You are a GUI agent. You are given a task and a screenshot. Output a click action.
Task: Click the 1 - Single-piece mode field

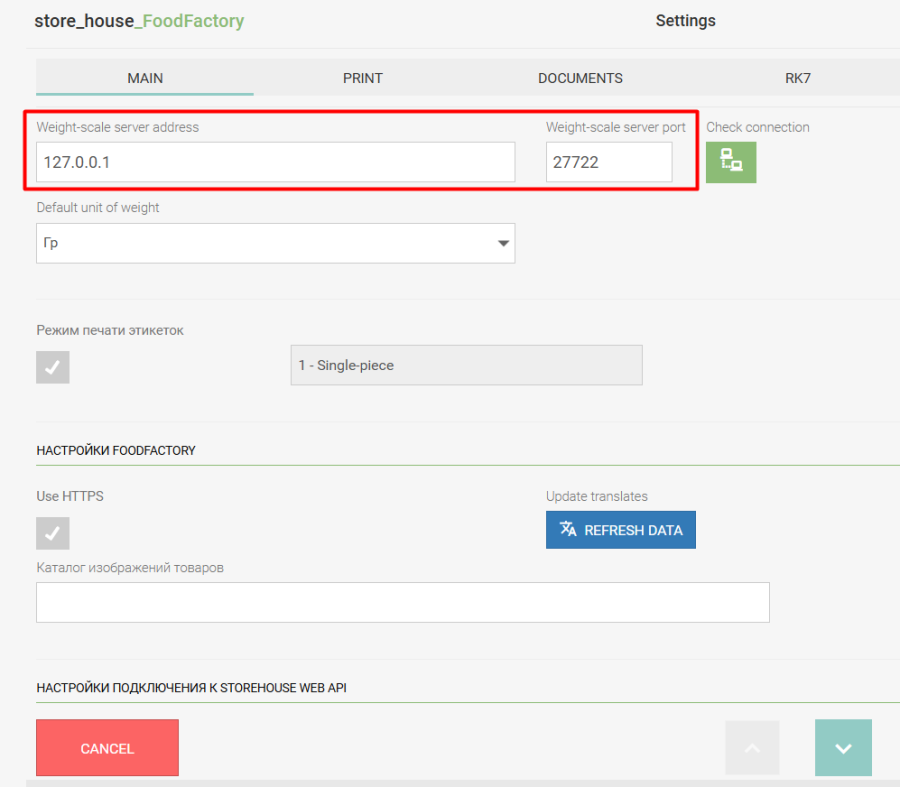[466, 366]
